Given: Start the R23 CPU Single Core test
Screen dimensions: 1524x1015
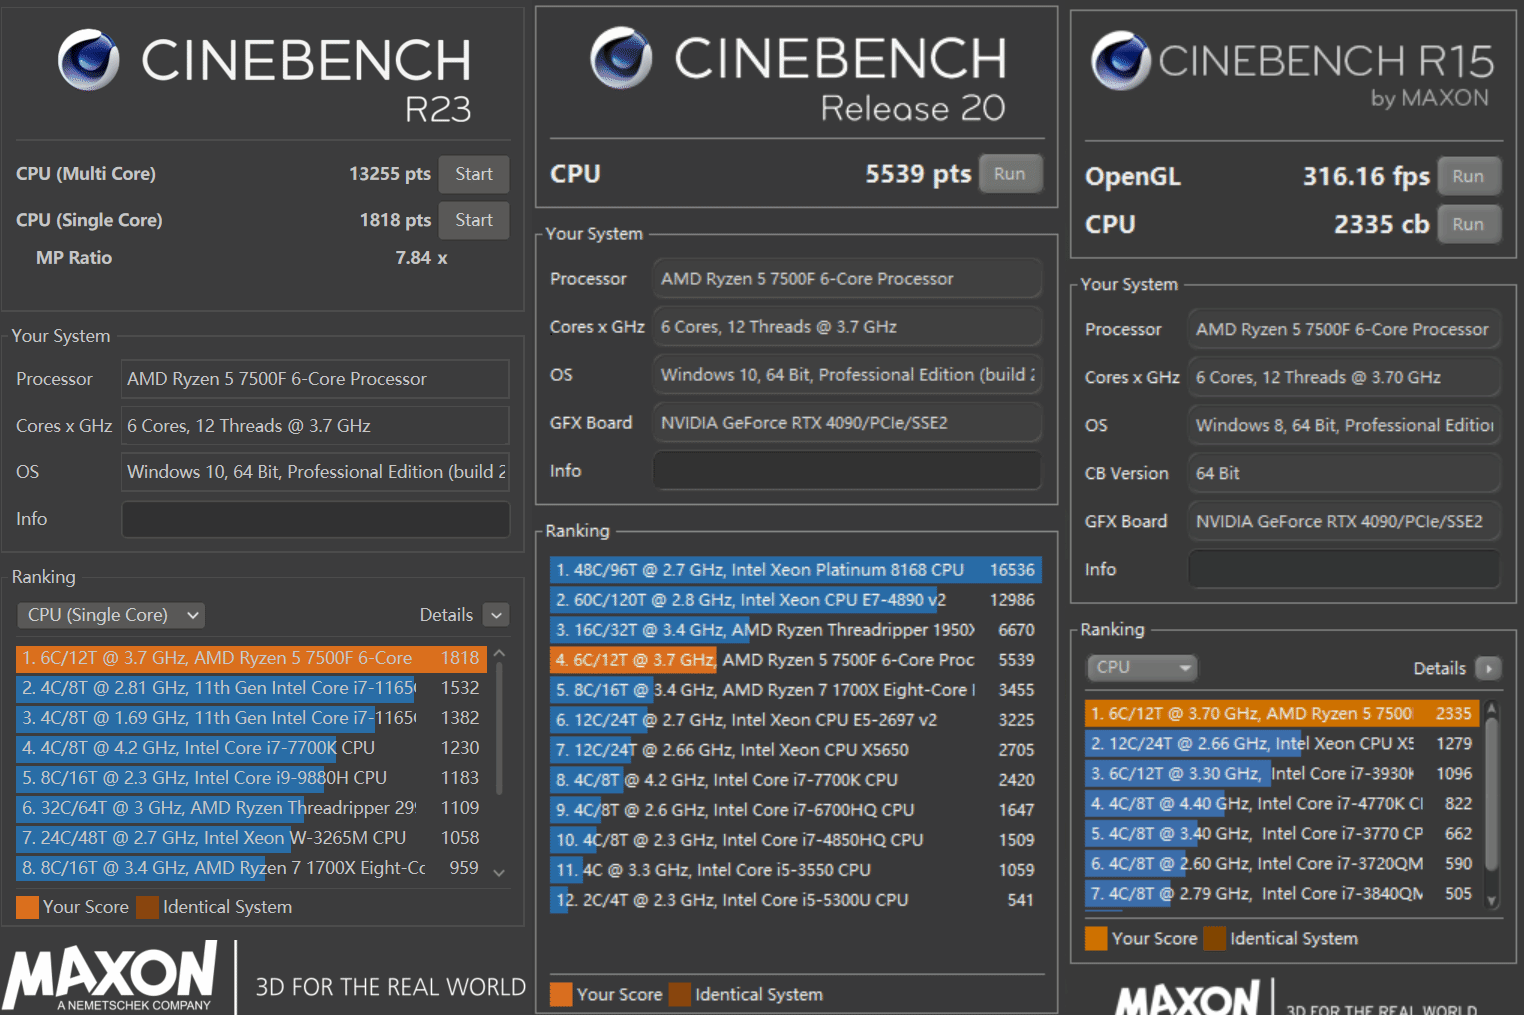Looking at the screenshot, I should (x=474, y=220).
